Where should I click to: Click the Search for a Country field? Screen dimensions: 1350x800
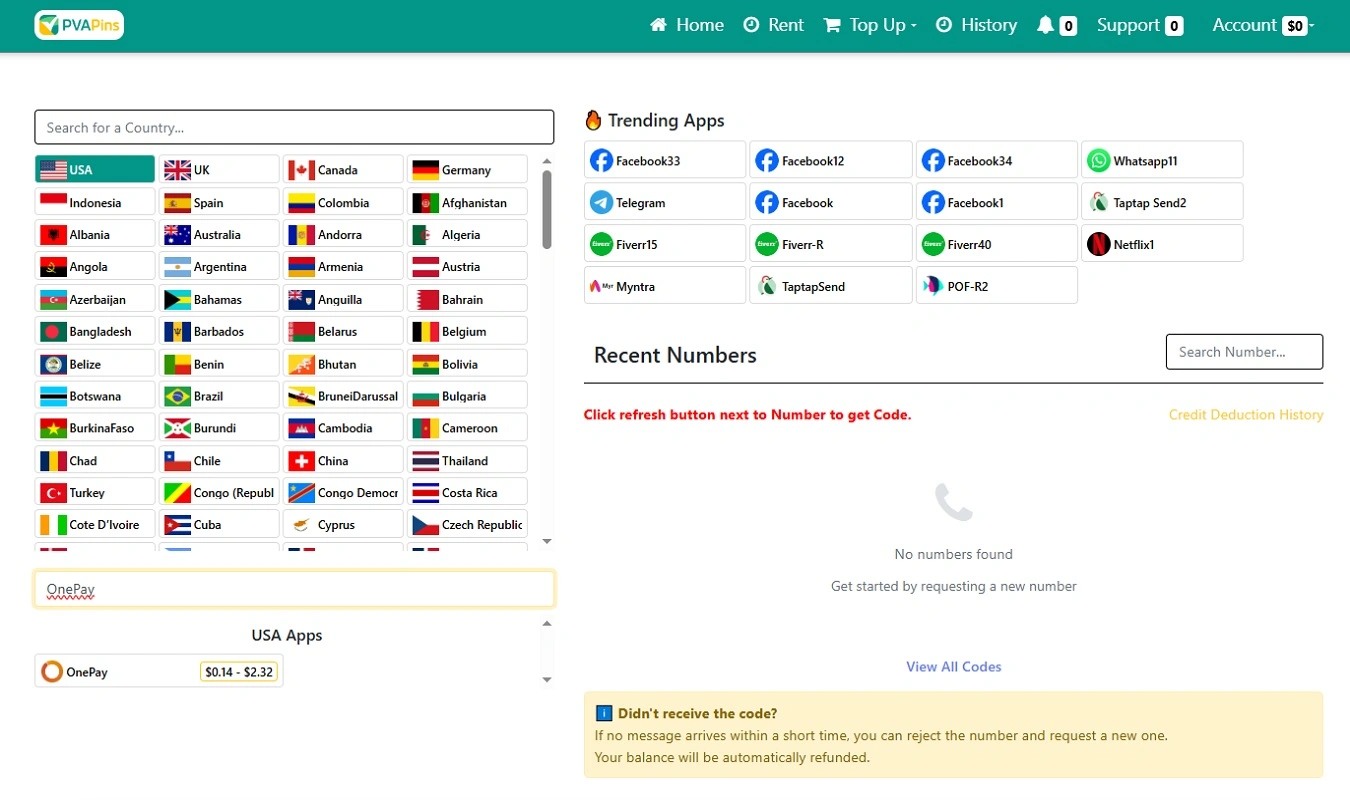point(294,127)
